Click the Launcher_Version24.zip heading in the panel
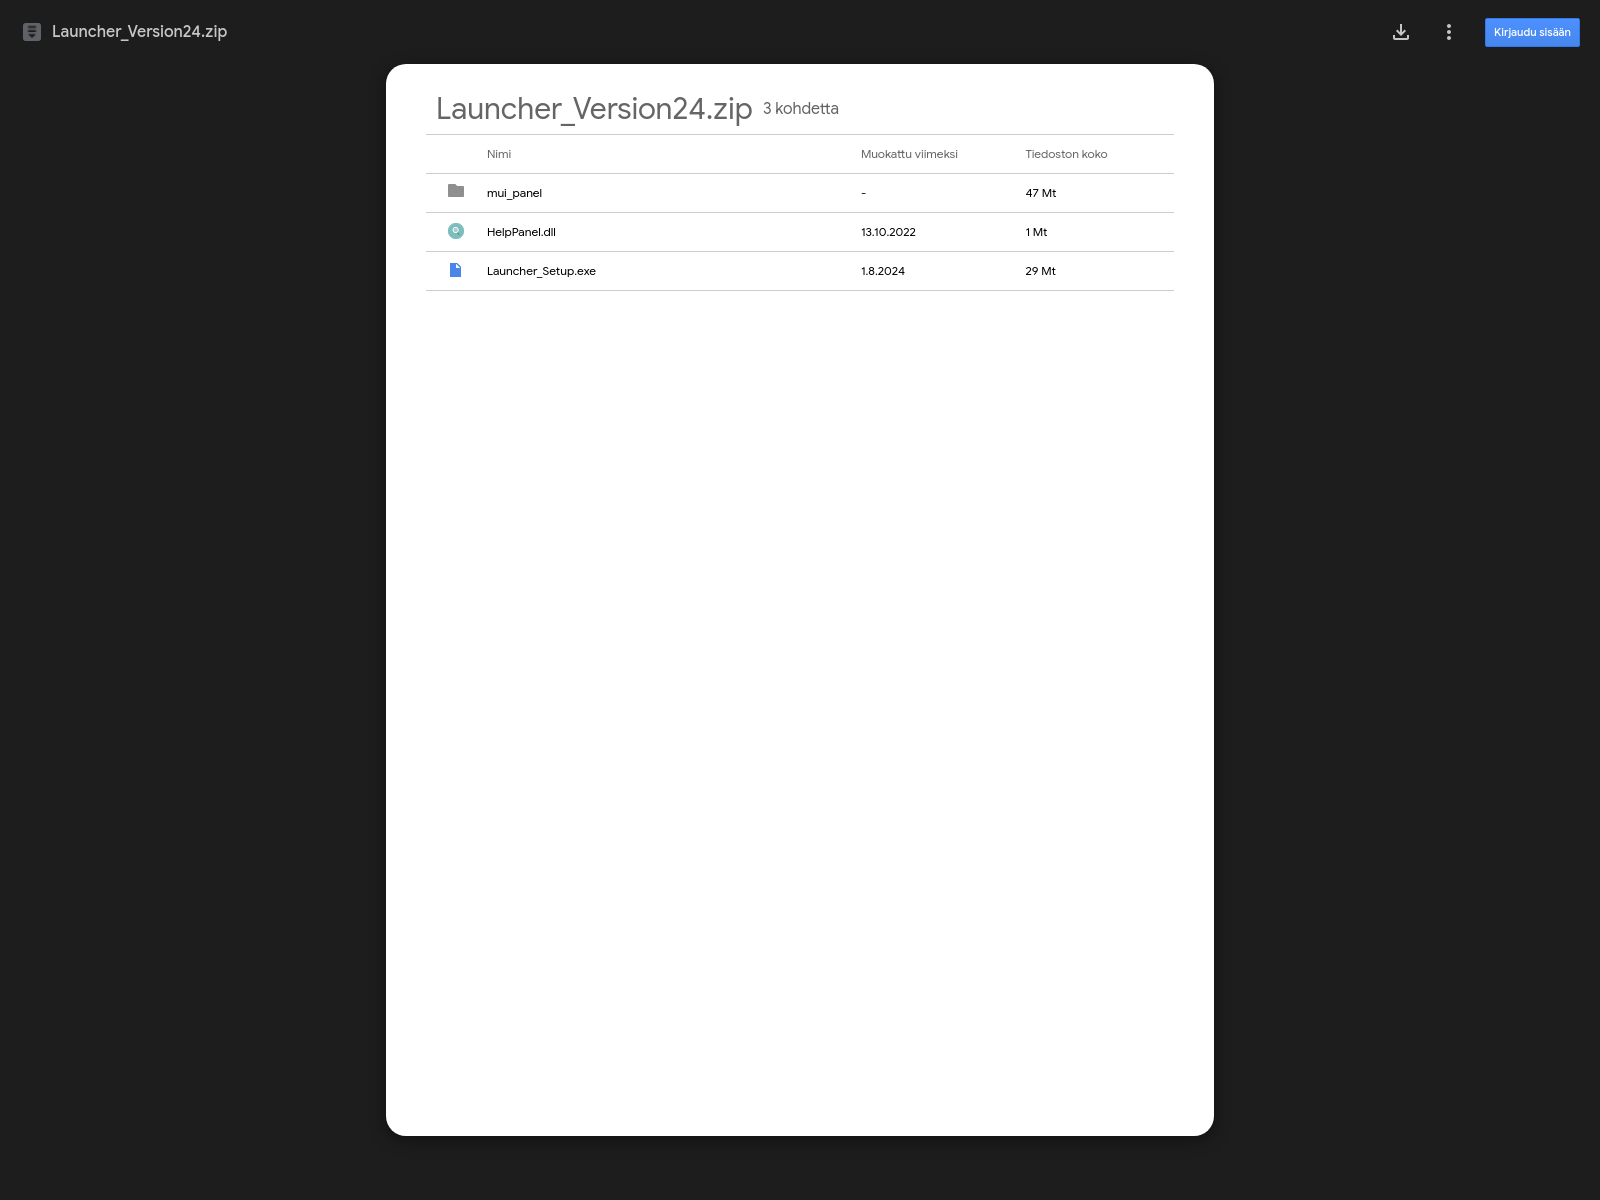The width and height of the screenshot is (1600, 1200). click(594, 108)
